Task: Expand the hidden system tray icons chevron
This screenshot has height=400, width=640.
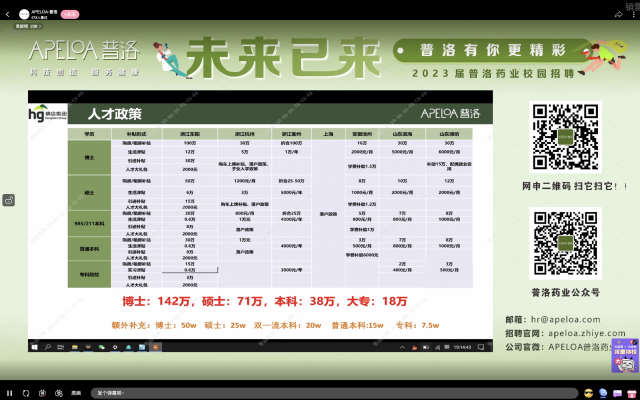Action: pyautogui.click(x=402, y=347)
